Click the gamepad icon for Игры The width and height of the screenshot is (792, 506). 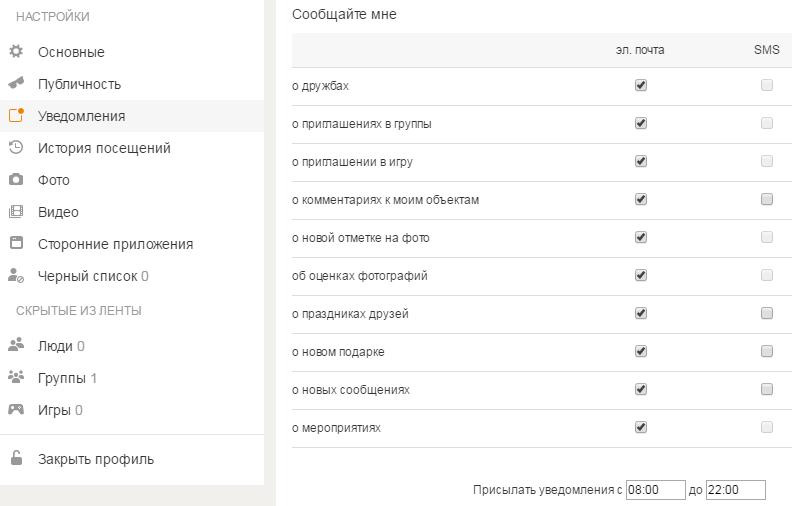16,409
